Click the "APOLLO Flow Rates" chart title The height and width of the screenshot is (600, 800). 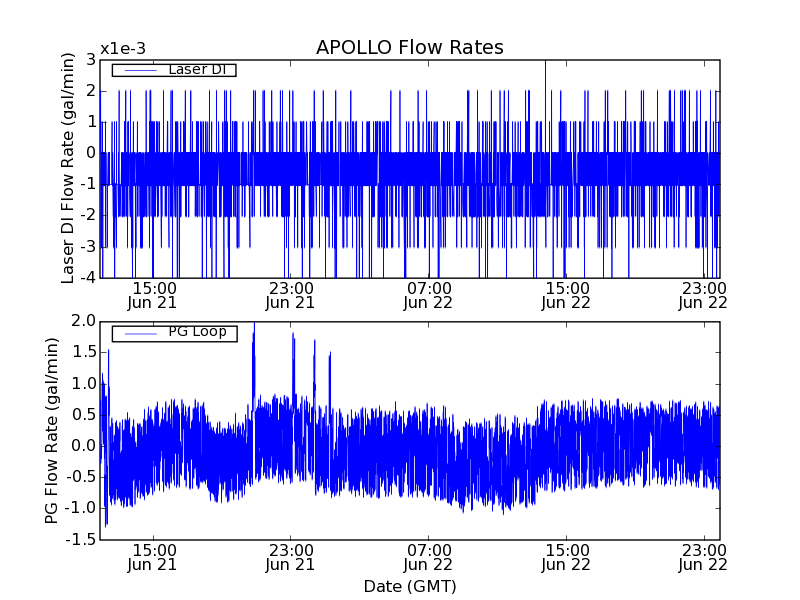410,47
